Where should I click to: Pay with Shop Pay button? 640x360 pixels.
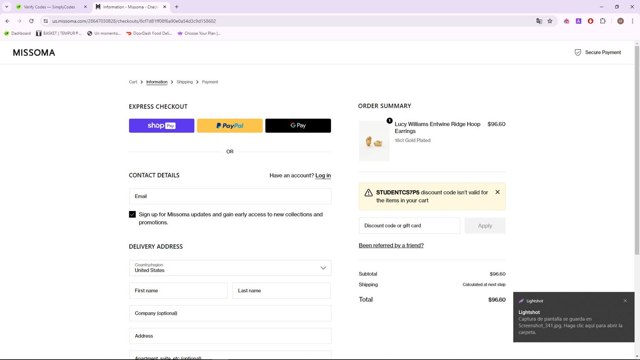(162, 126)
